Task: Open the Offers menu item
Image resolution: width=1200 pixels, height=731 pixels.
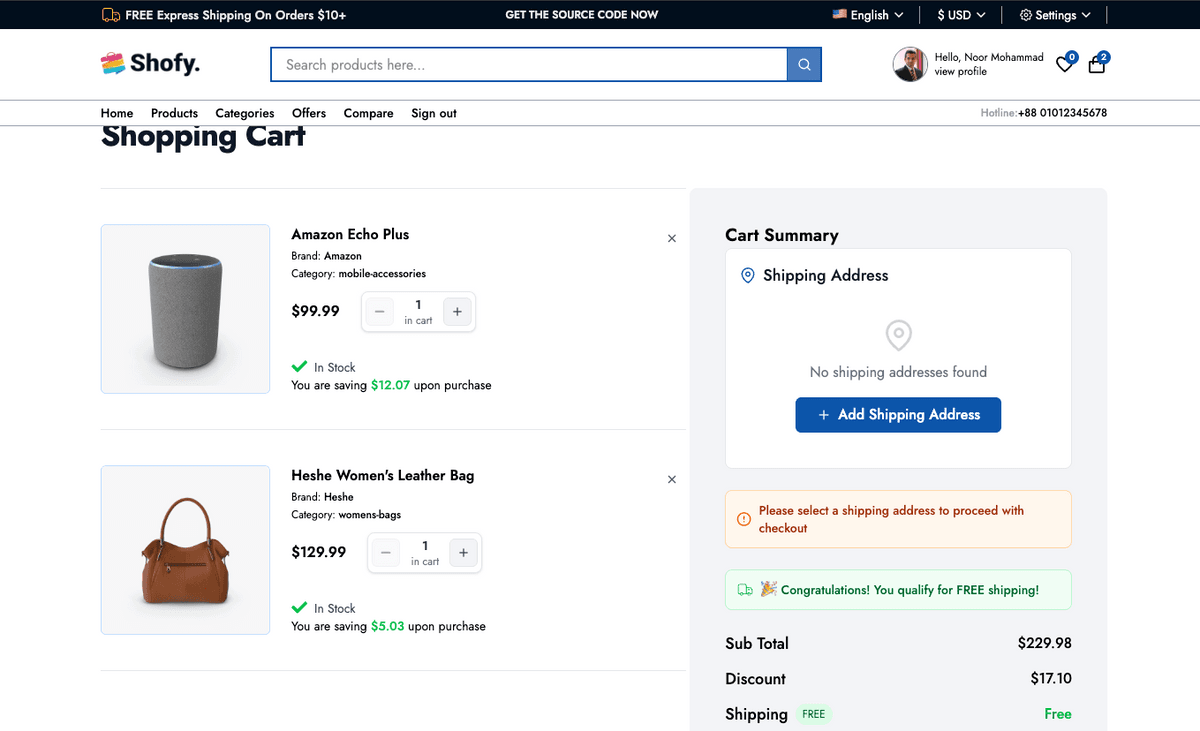Action: (x=309, y=113)
